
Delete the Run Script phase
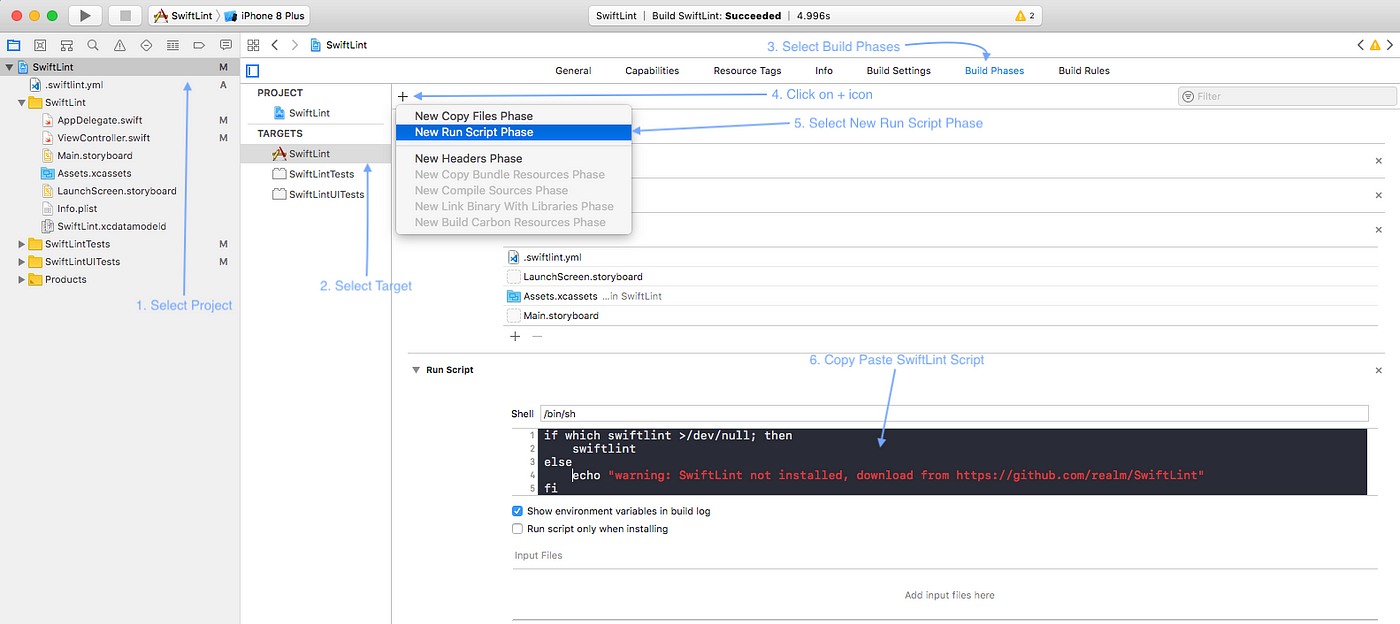[1379, 370]
